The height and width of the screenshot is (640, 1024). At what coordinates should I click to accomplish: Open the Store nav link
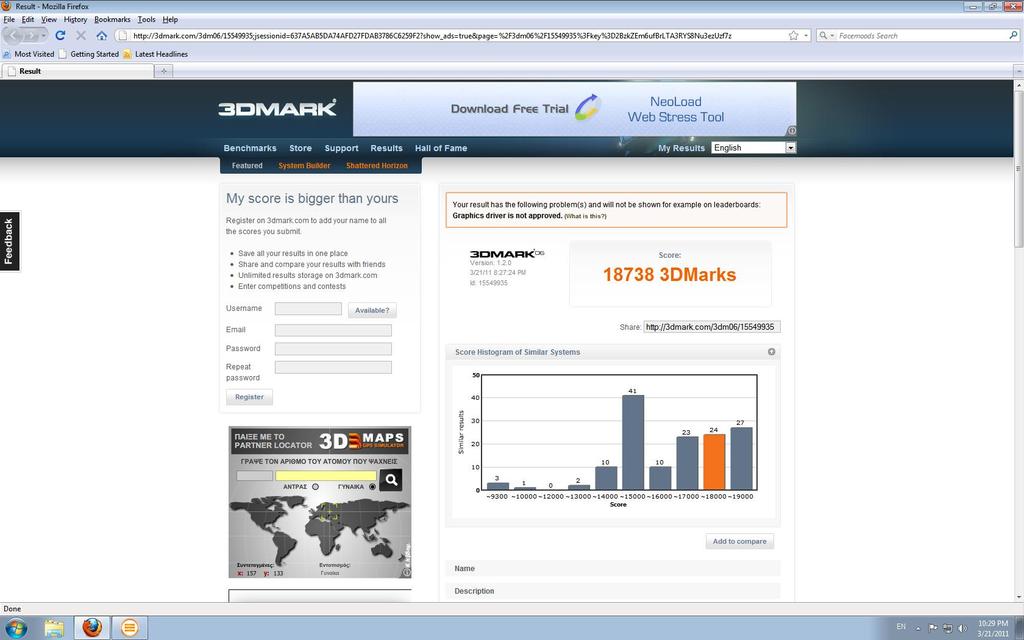(300, 148)
